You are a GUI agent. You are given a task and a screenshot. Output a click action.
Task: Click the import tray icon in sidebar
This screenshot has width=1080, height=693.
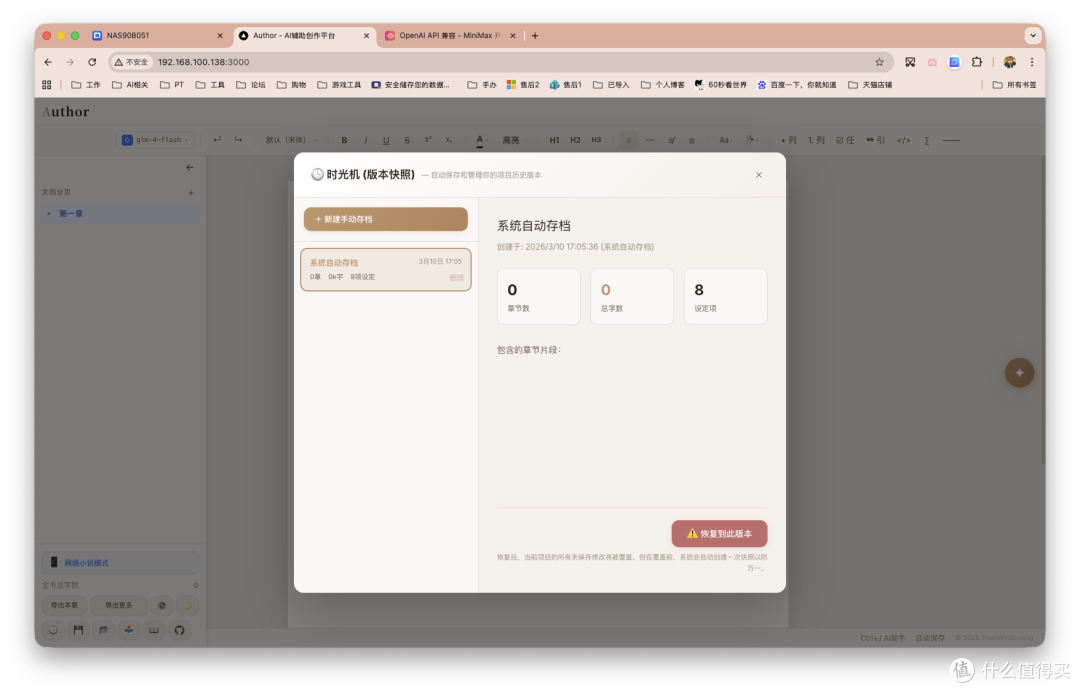[129, 630]
